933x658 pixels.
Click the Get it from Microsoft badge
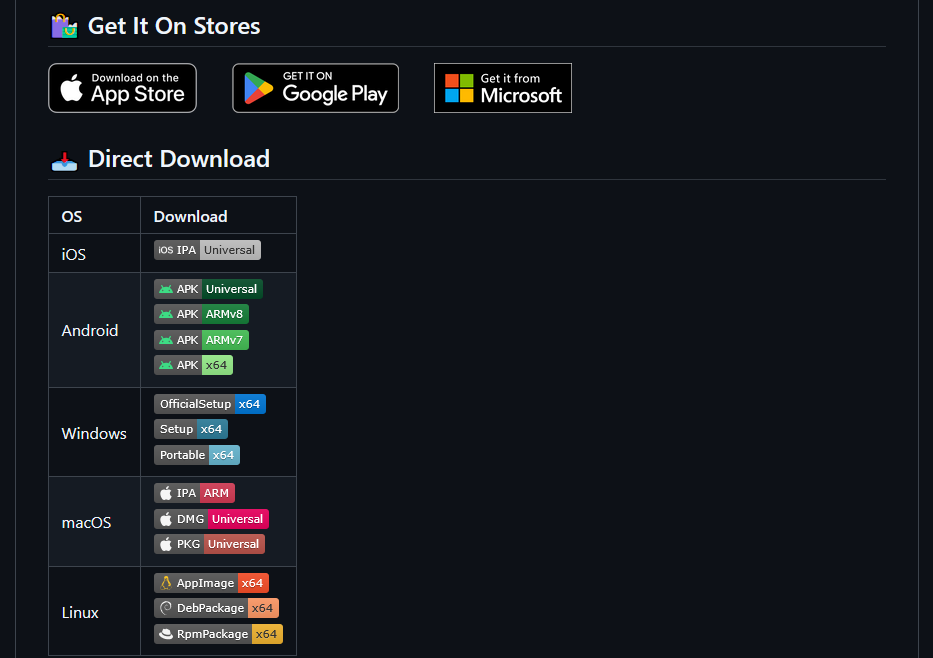502,88
